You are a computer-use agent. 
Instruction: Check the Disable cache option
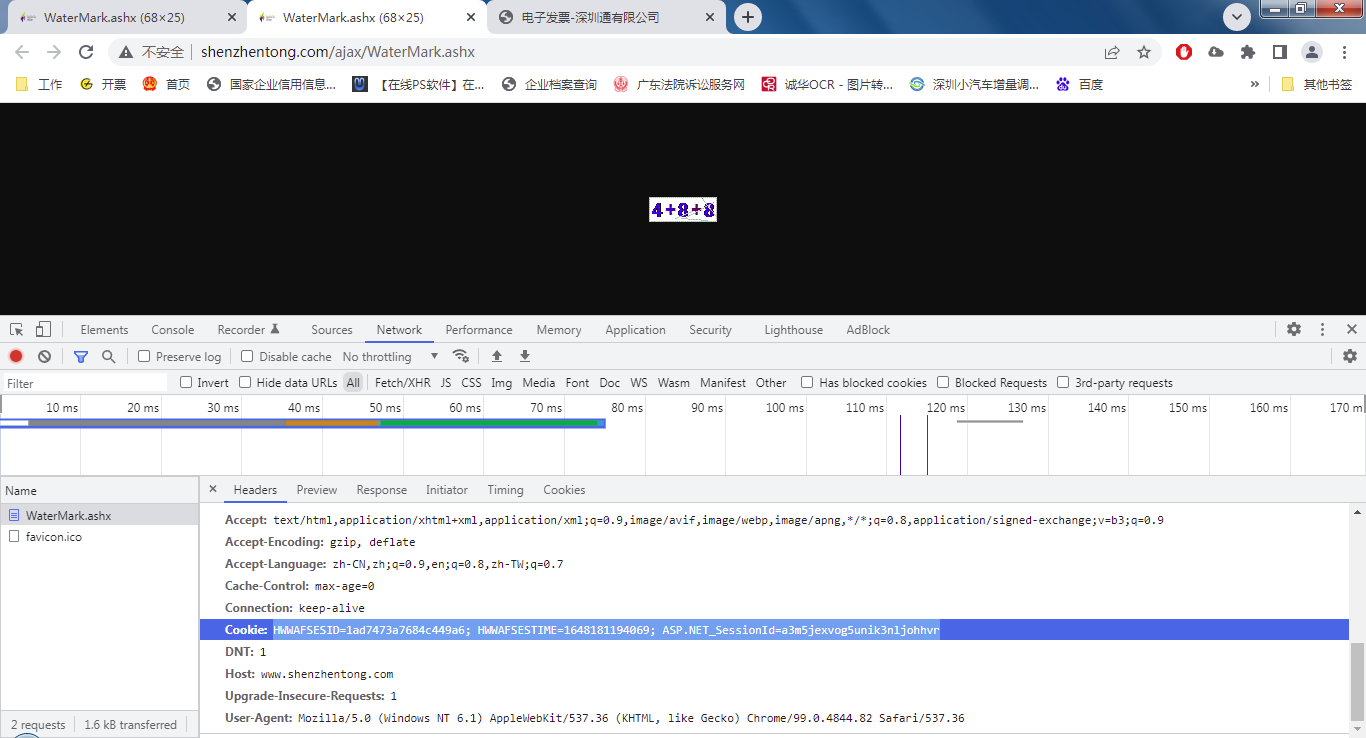coord(247,357)
